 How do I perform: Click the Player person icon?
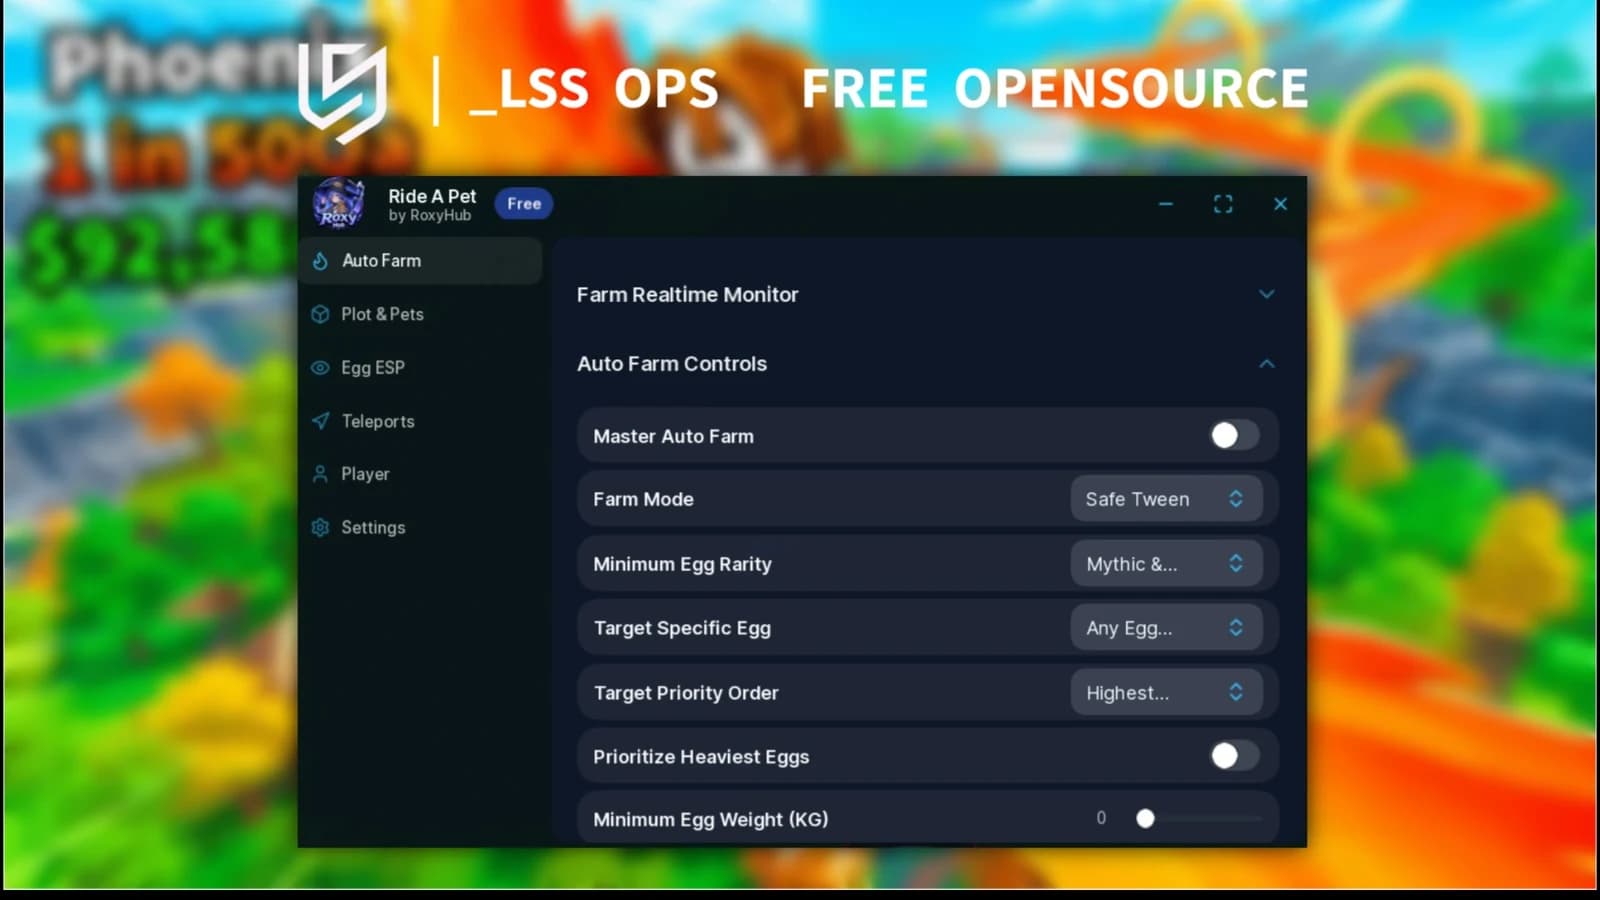[x=320, y=474]
